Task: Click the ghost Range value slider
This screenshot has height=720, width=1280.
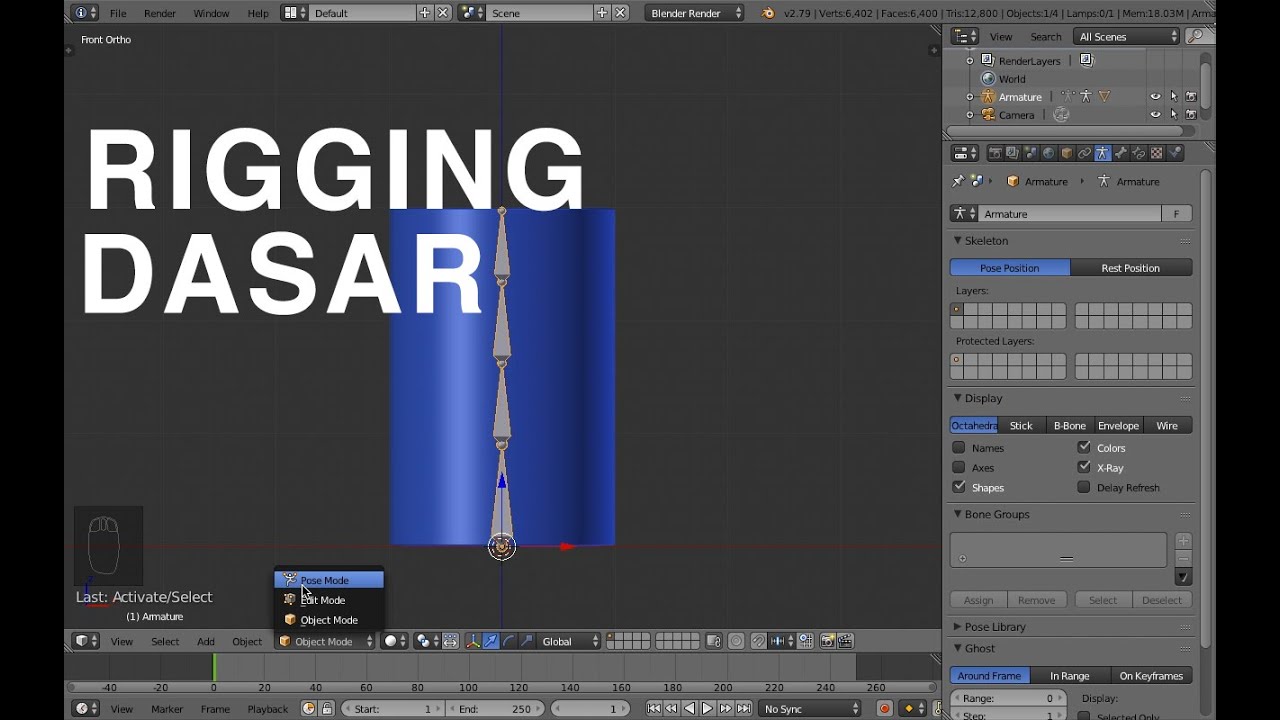Action: [x=1008, y=698]
